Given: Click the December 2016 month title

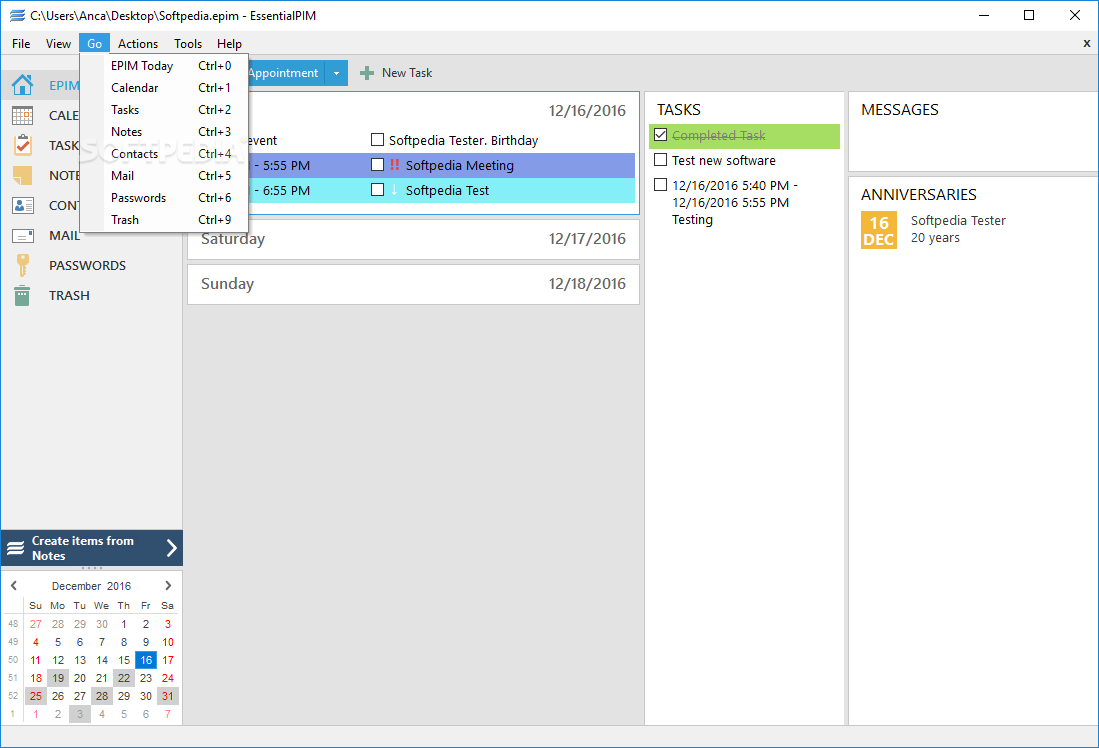Looking at the screenshot, I should pos(91,586).
